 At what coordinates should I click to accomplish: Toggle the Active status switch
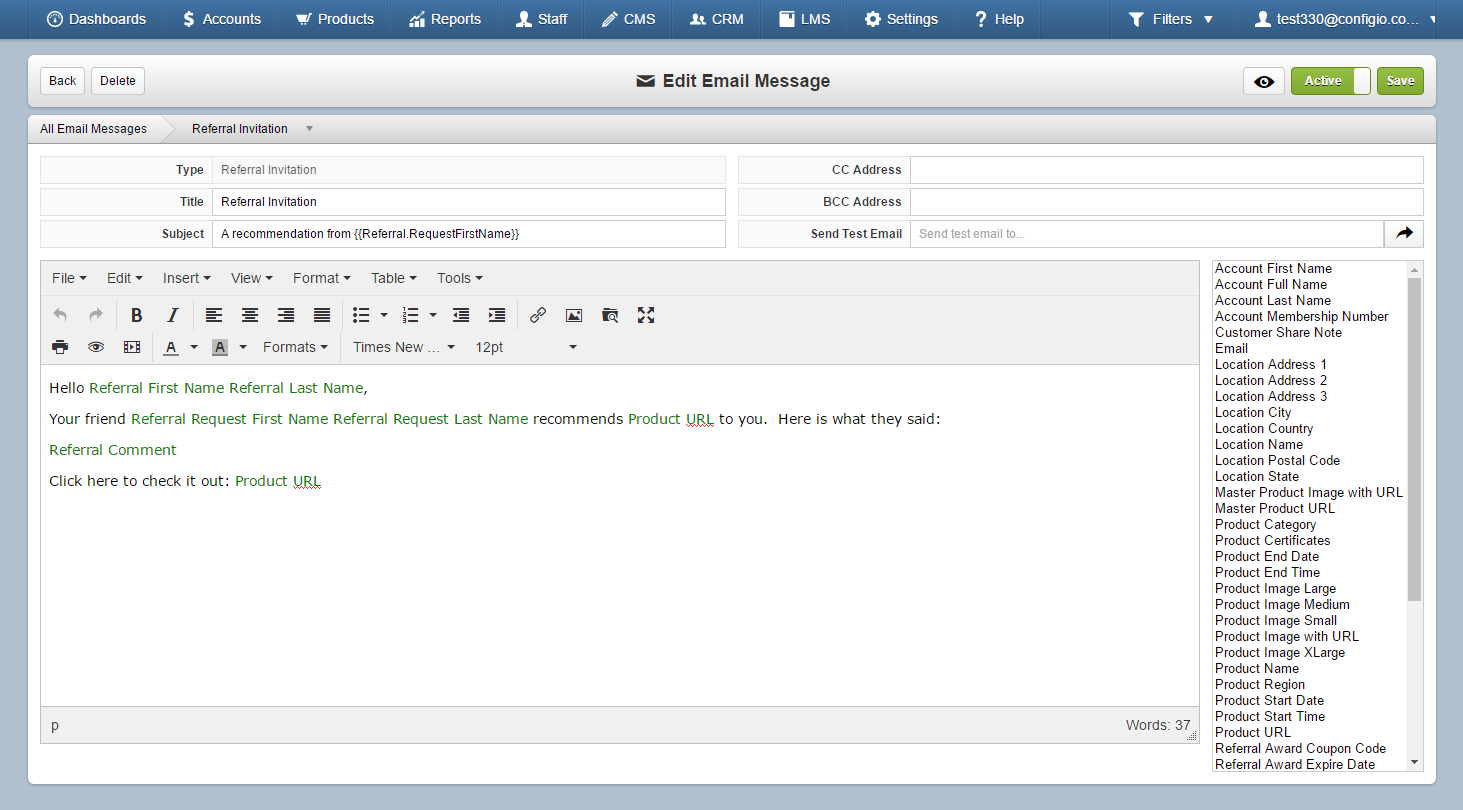1331,81
